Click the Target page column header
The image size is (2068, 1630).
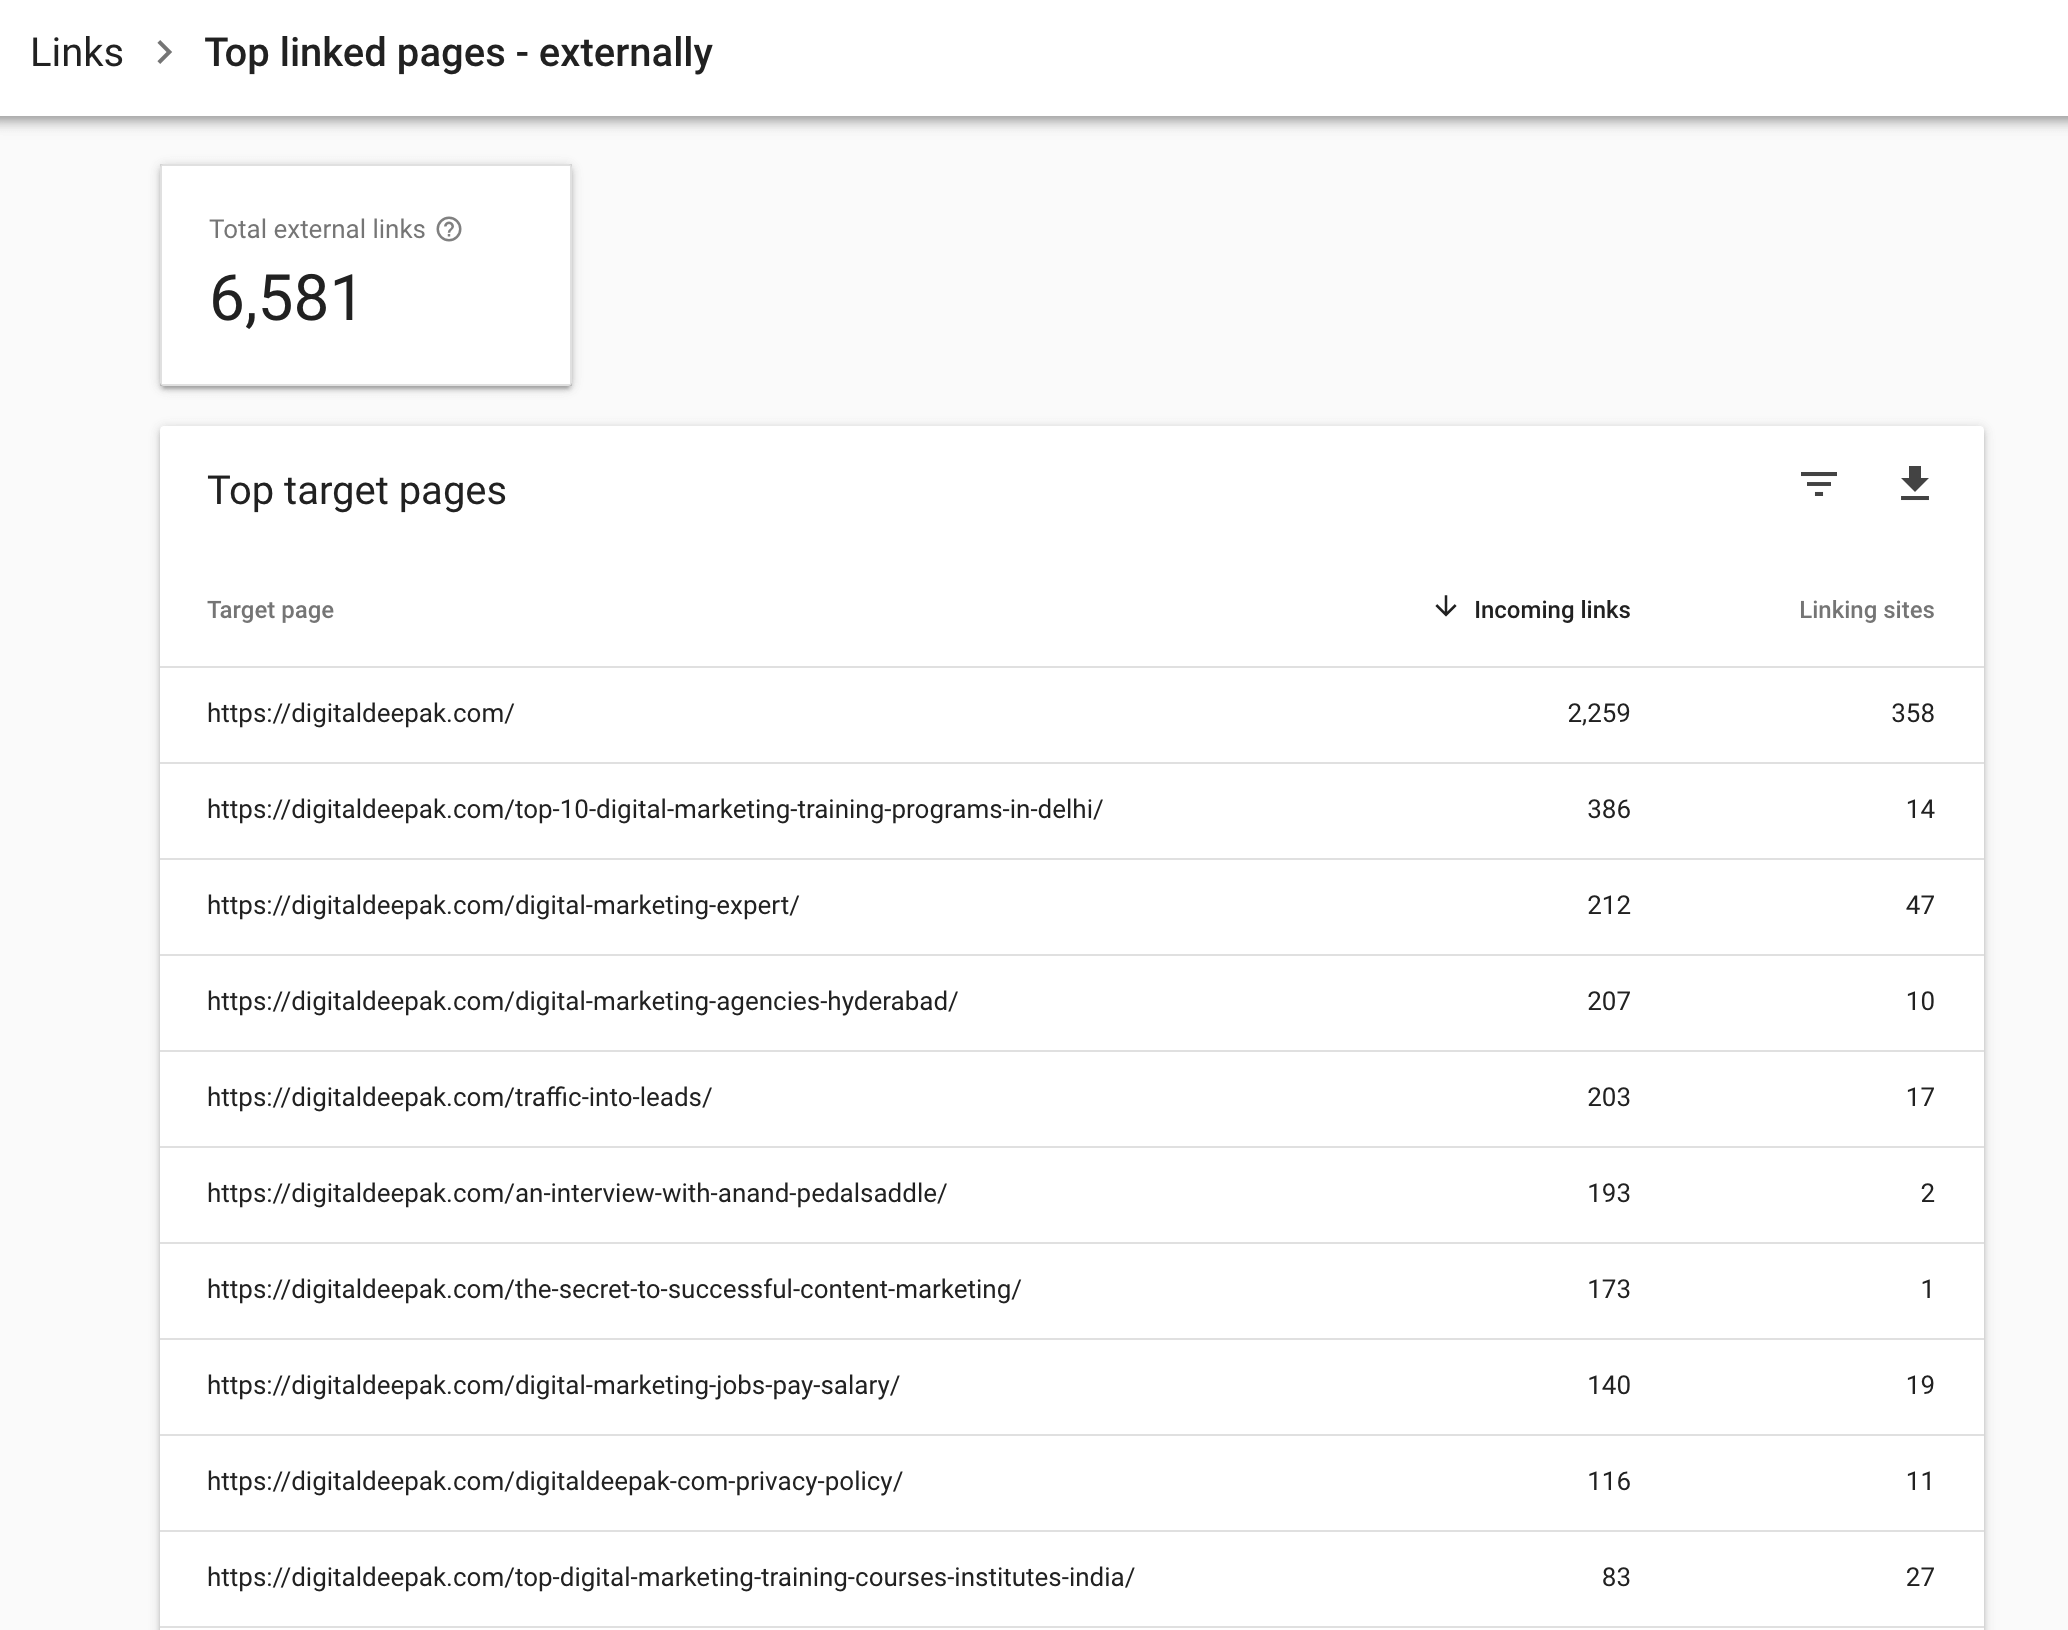coord(270,610)
